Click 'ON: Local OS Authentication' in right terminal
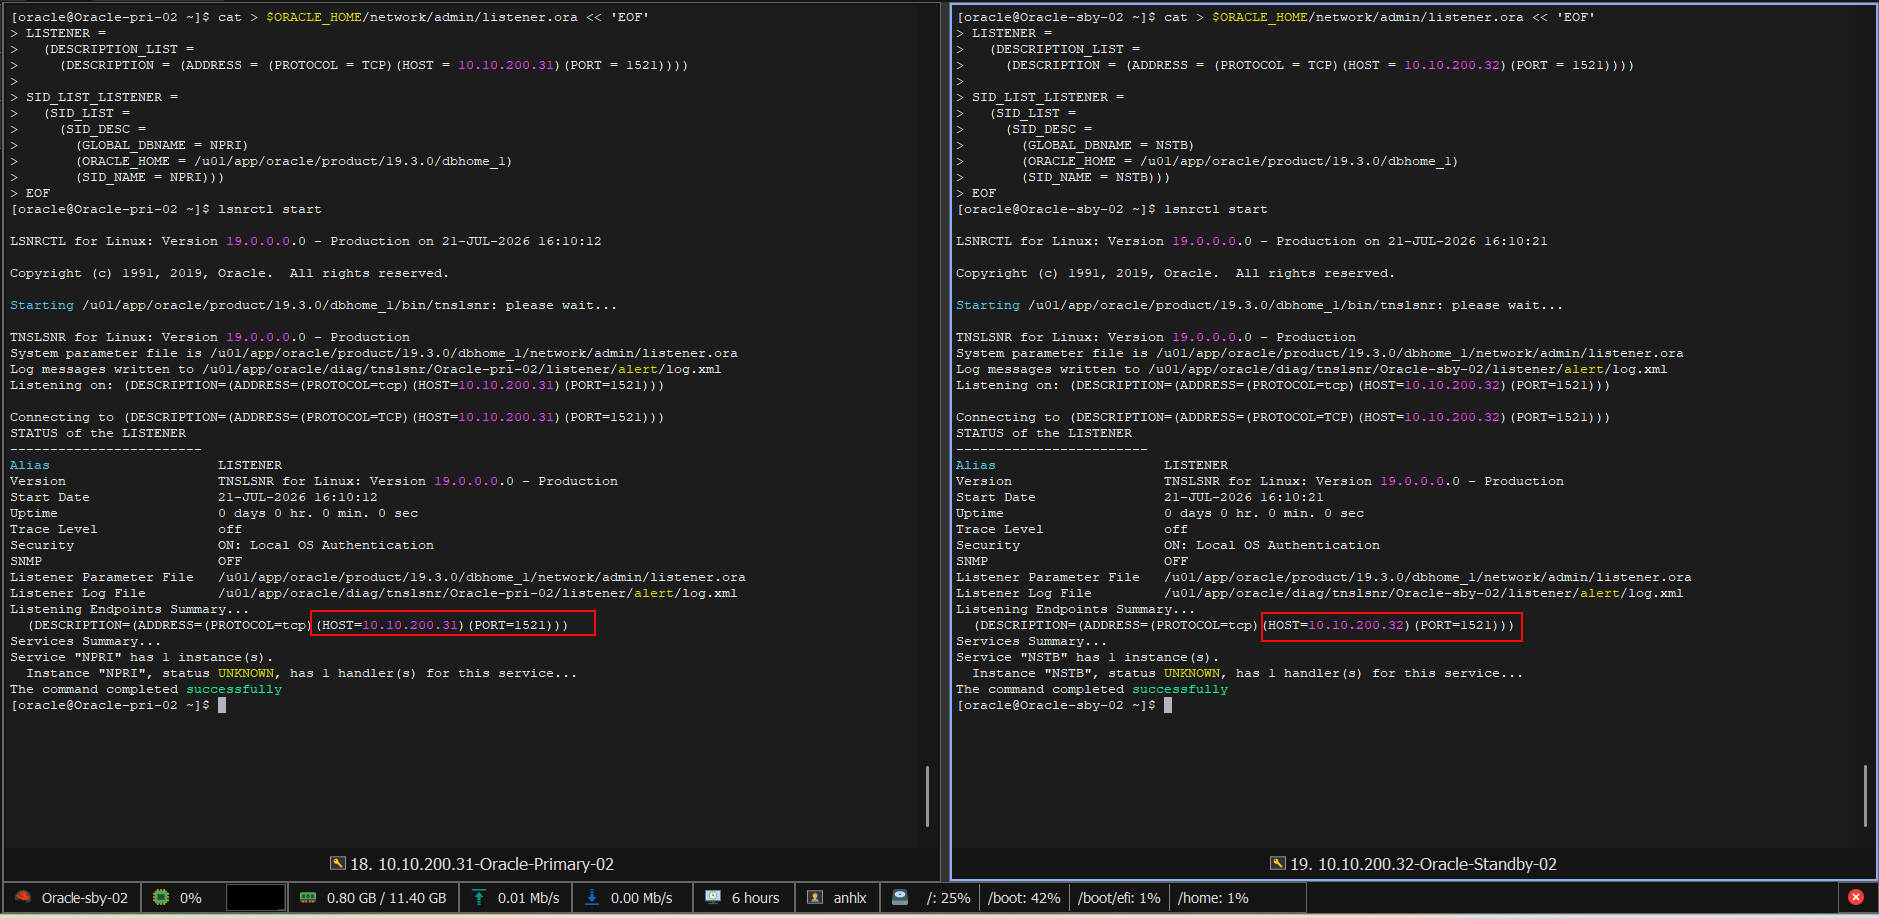1879x918 pixels. click(1272, 545)
